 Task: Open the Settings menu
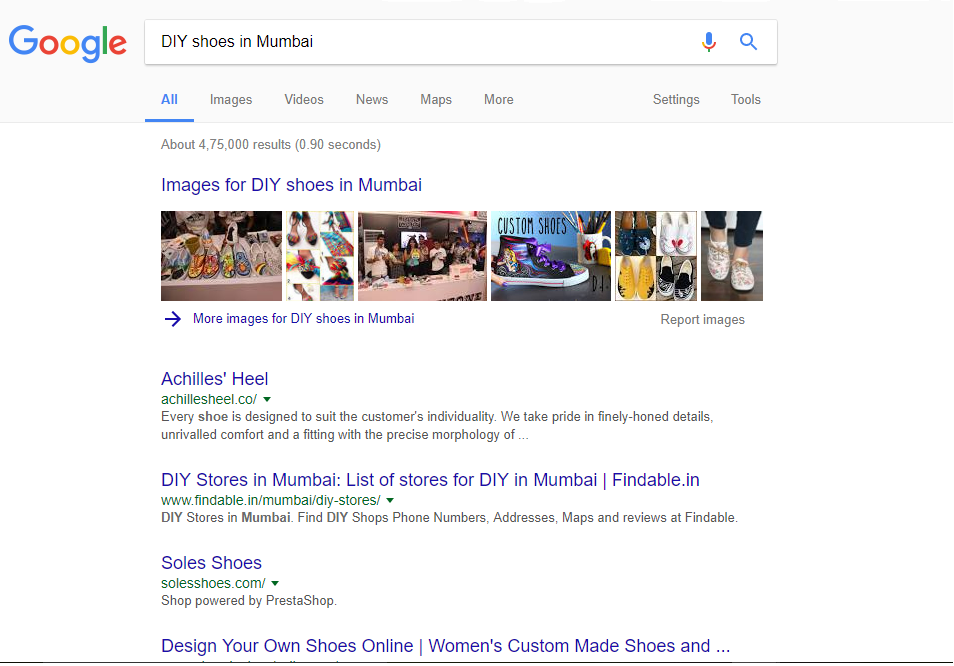click(675, 99)
